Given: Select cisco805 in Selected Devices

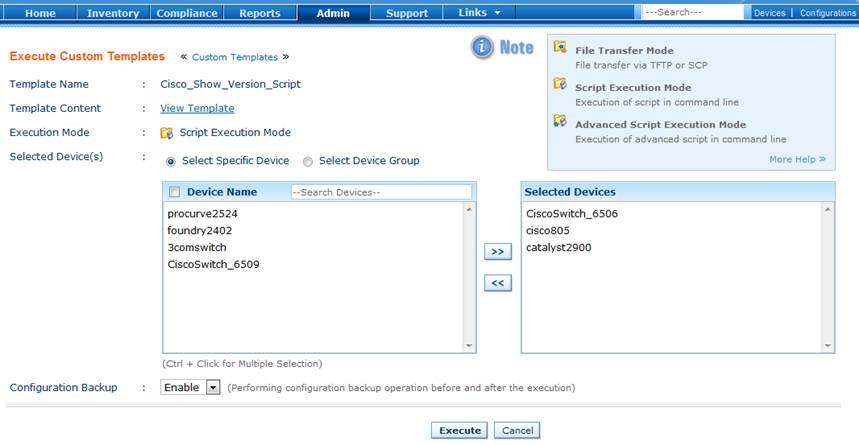Looking at the screenshot, I should coord(548,231).
